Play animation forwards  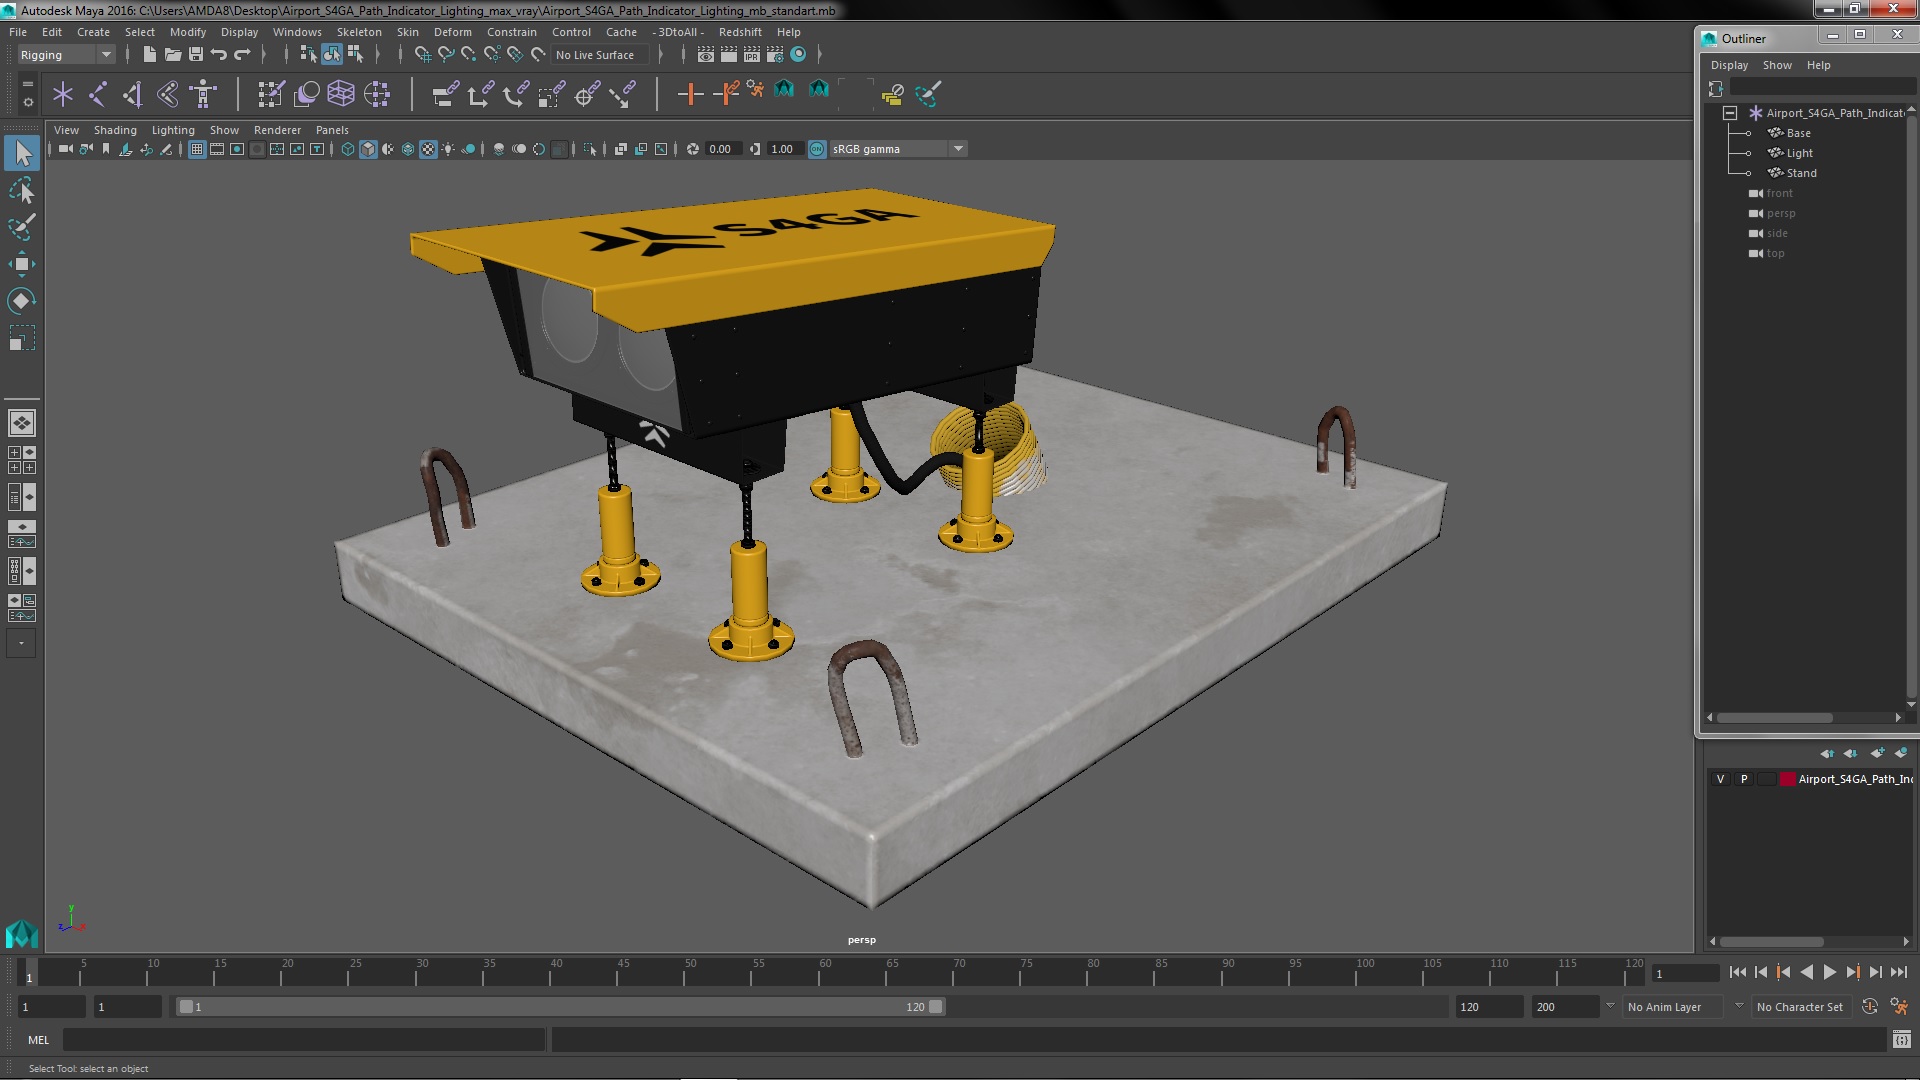(x=1829, y=972)
